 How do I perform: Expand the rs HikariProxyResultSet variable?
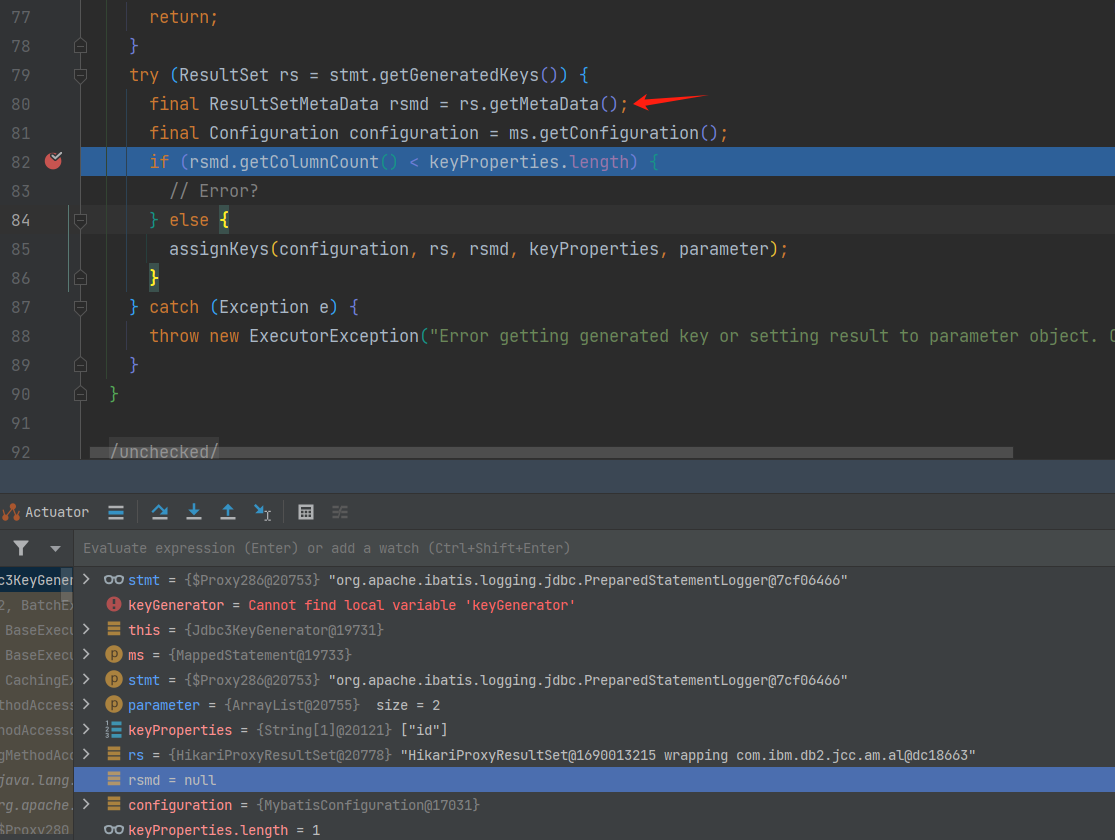87,755
